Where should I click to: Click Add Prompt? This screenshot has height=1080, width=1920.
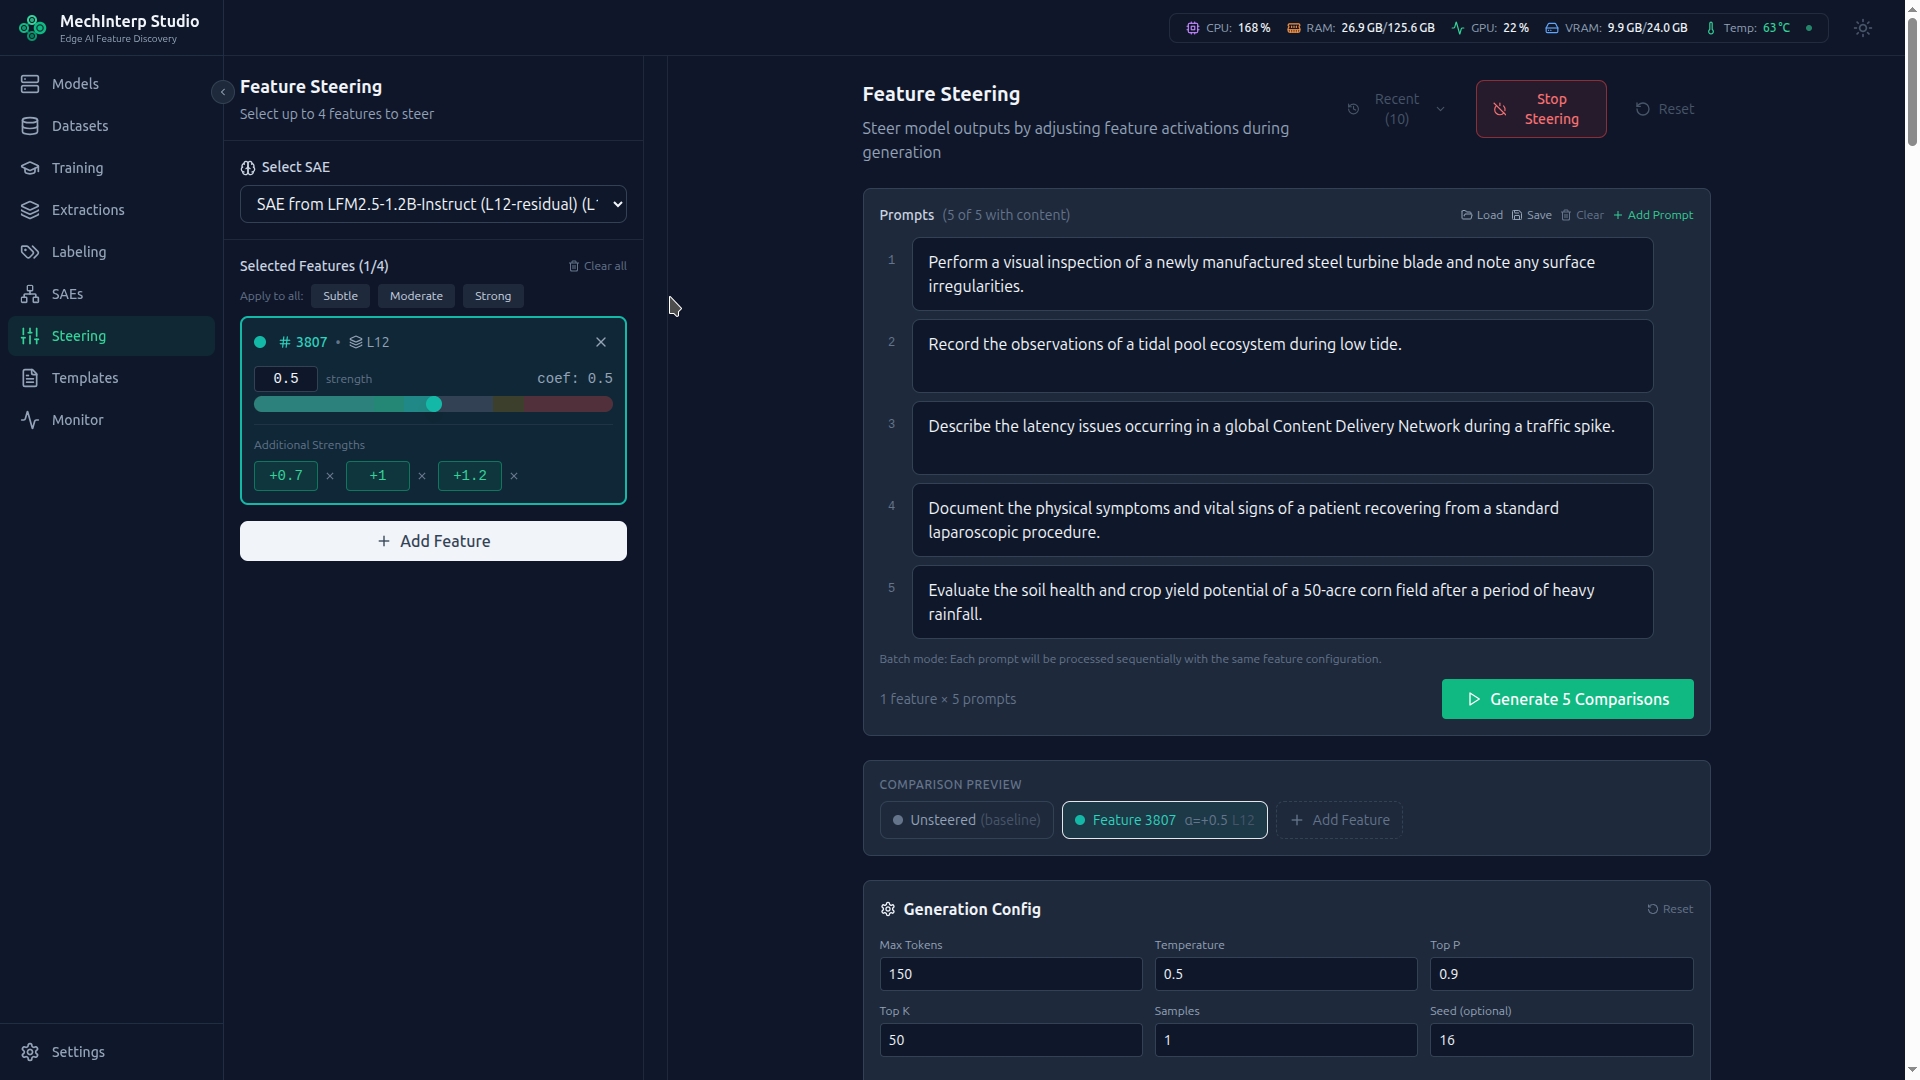click(1653, 215)
